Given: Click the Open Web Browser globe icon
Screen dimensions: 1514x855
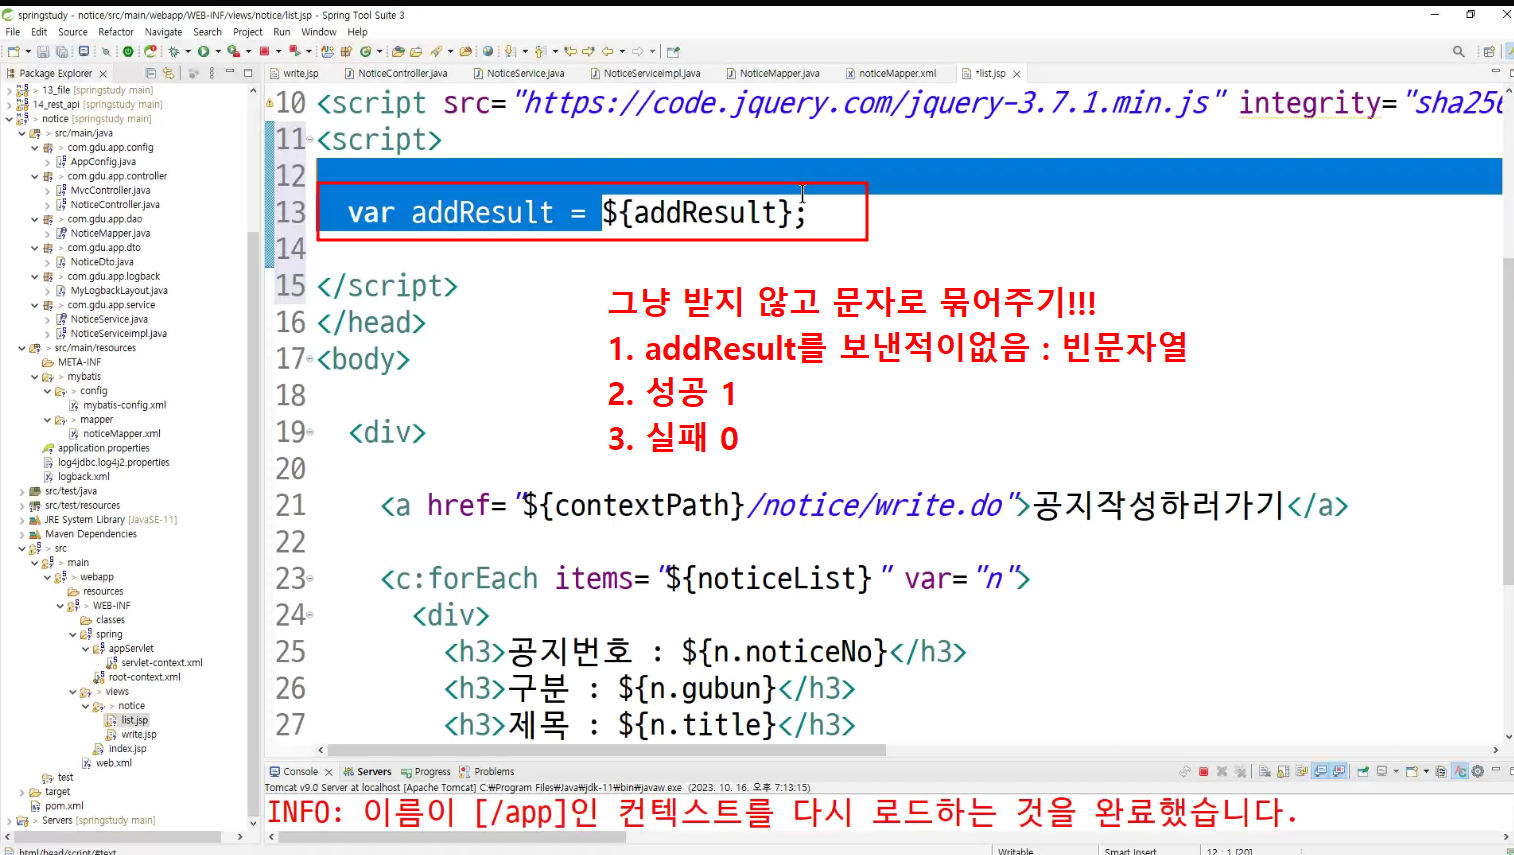Looking at the screenshot, I should [488, 52].
